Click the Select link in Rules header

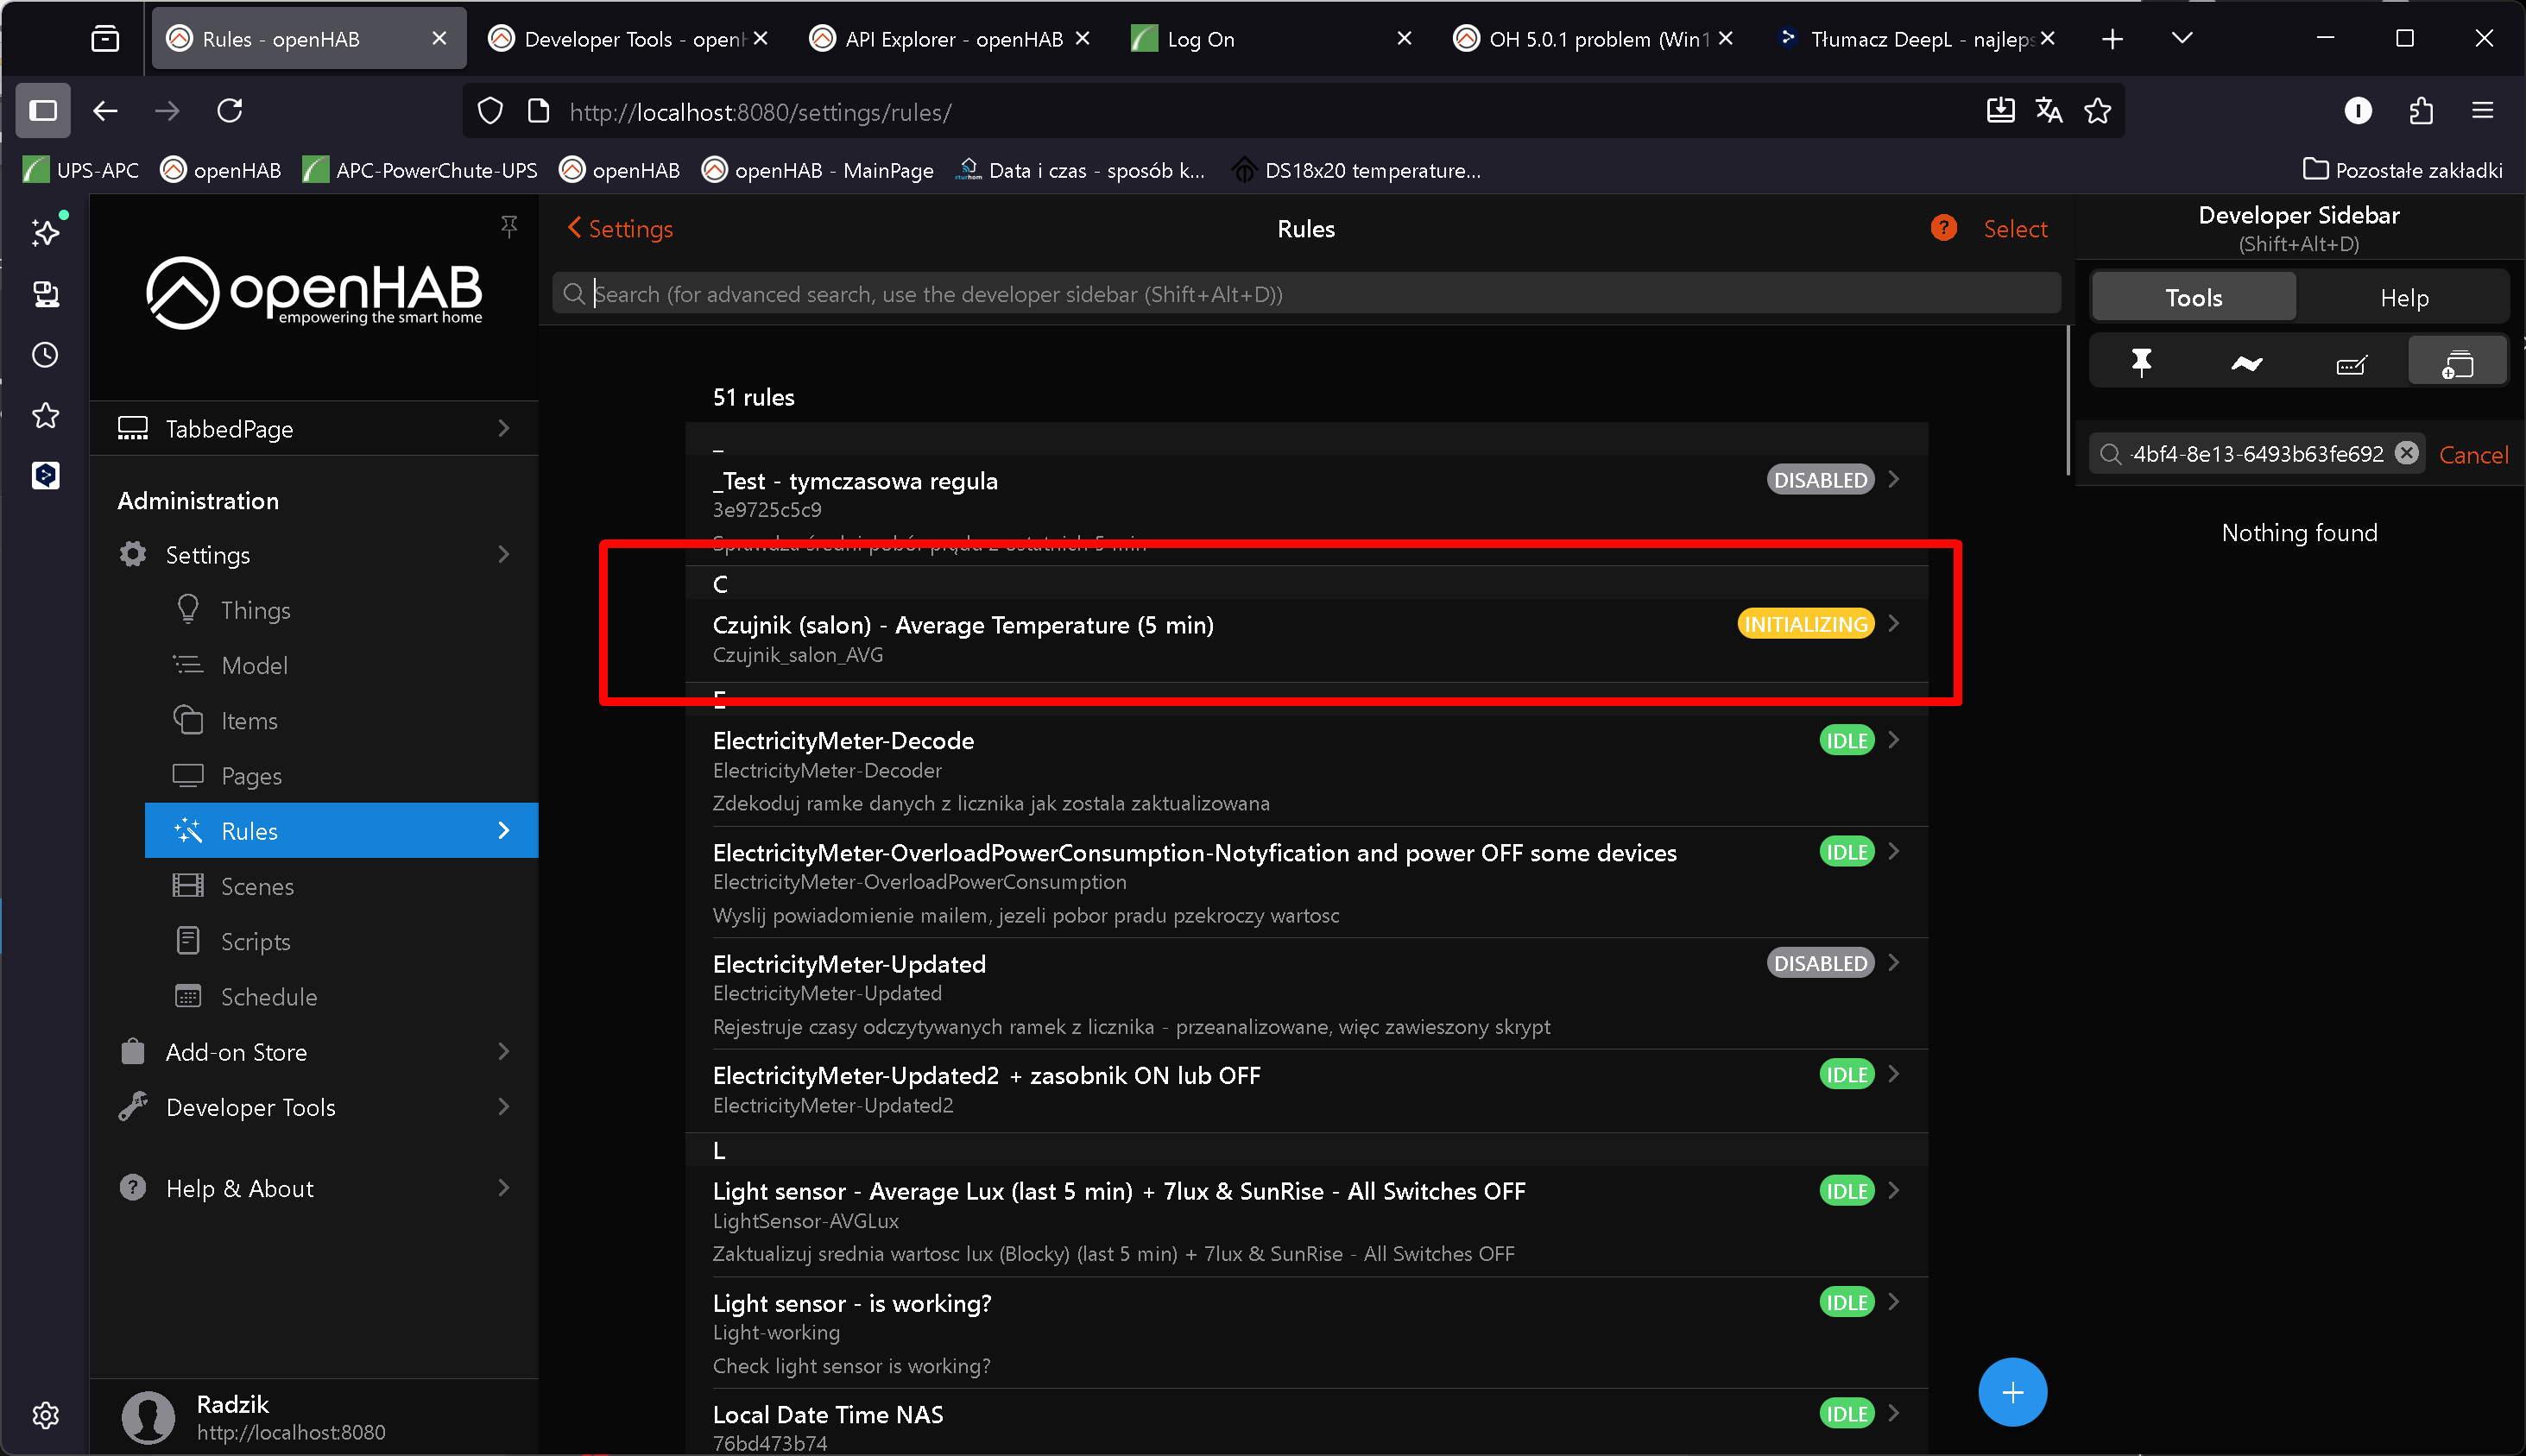click(x=2015, y=229)
